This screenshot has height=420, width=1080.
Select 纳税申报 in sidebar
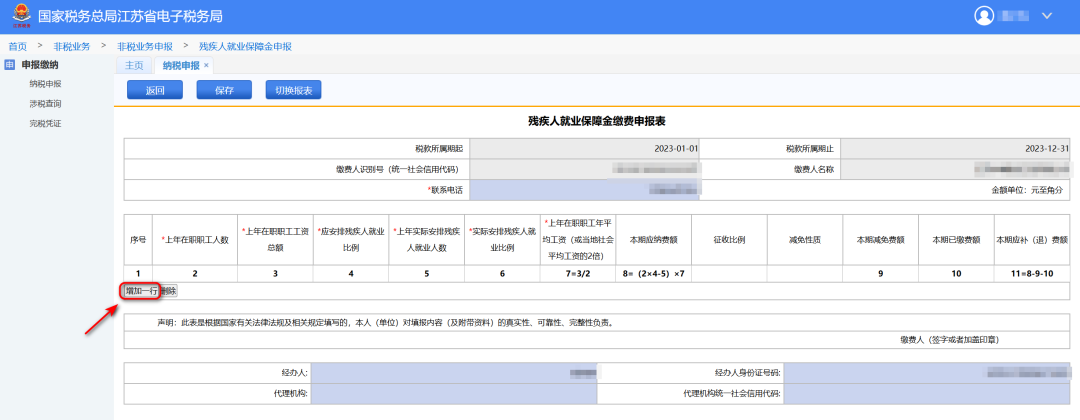(45, 84)
